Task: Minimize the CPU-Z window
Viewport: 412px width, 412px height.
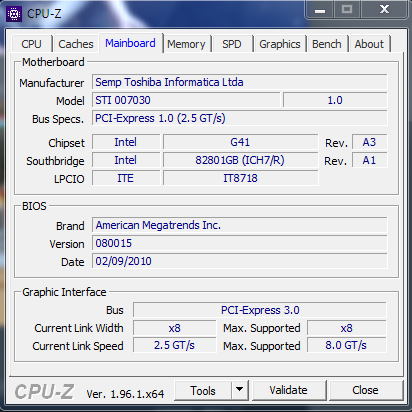Action: [x=319, y=10]
